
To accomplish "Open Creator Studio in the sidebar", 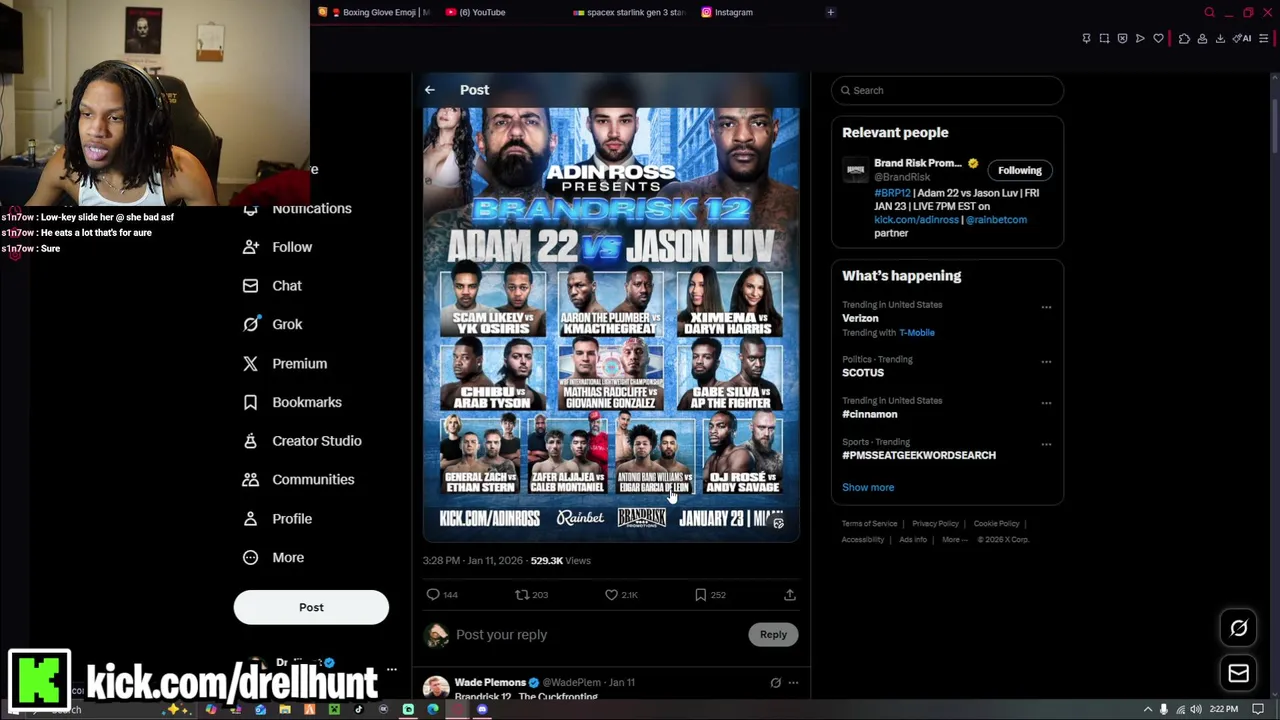I will coord(303,441).
